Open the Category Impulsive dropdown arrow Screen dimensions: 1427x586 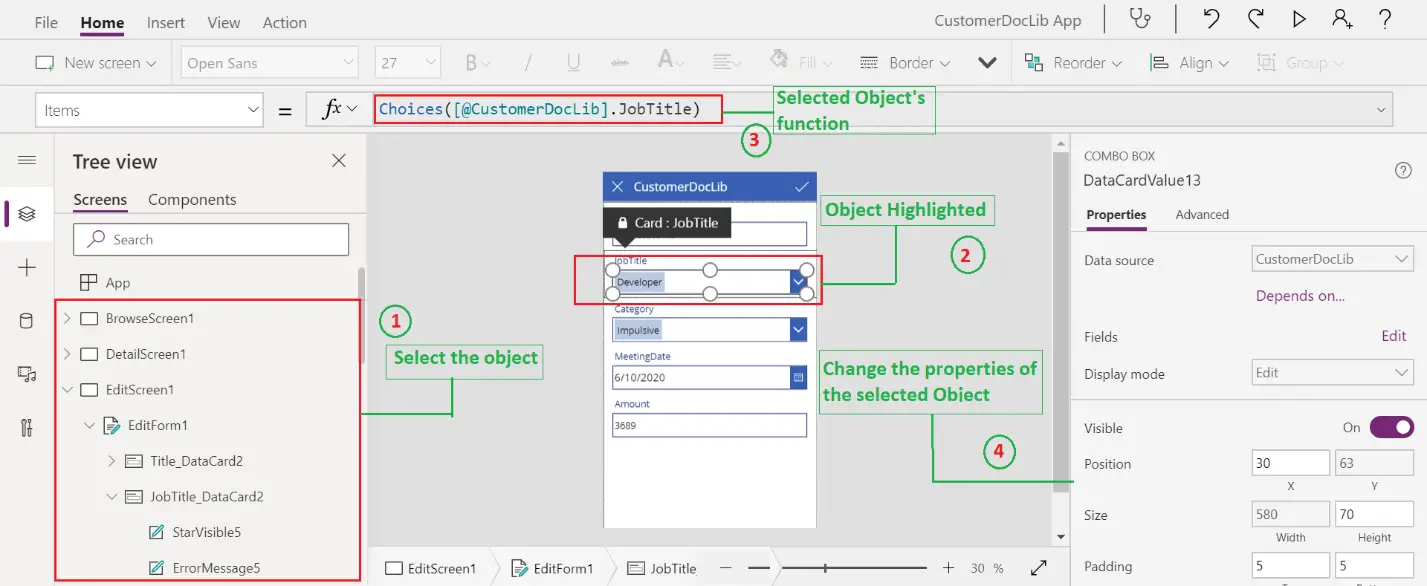tap(798, 330)
